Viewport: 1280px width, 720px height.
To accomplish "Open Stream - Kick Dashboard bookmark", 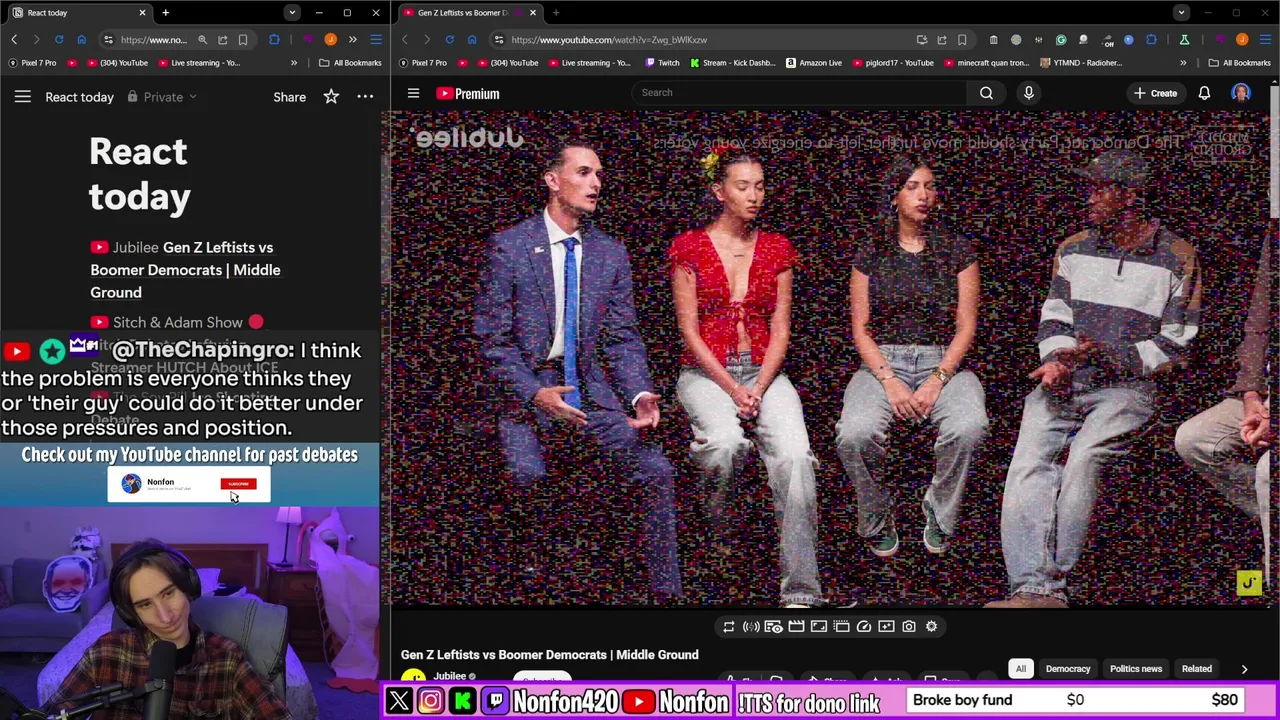I will coord(732,63).
